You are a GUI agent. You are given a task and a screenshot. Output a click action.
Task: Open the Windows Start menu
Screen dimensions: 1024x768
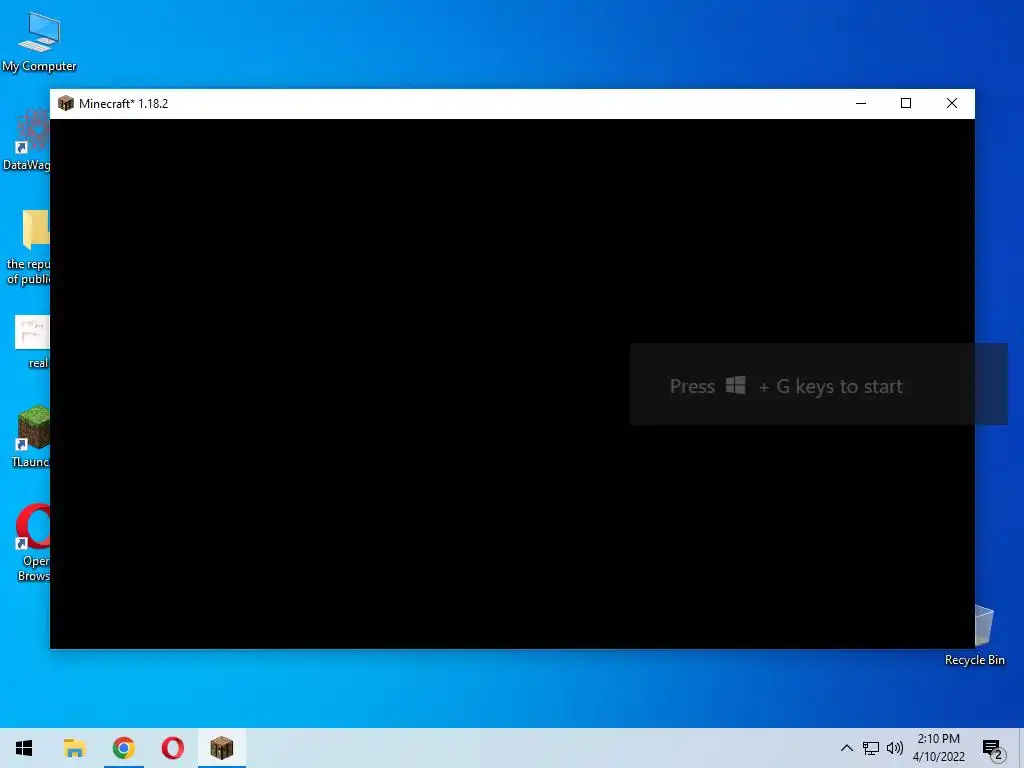24,748
